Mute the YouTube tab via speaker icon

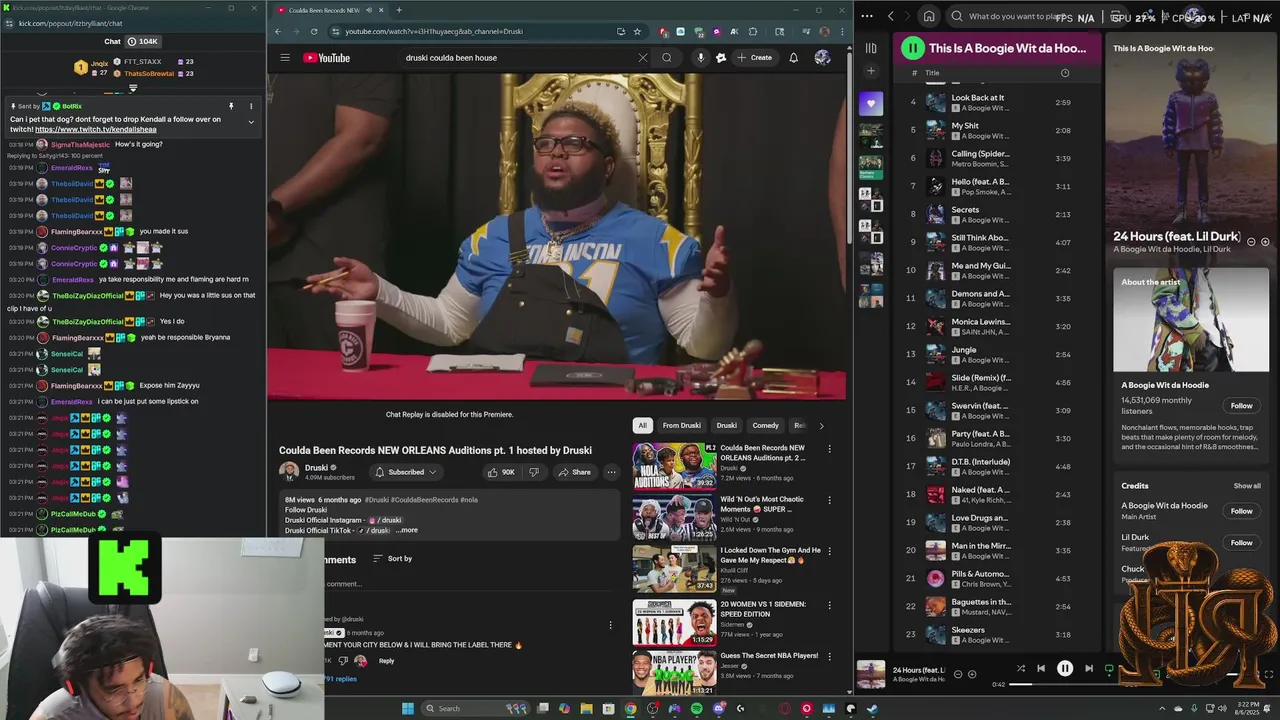pos(369,10)
